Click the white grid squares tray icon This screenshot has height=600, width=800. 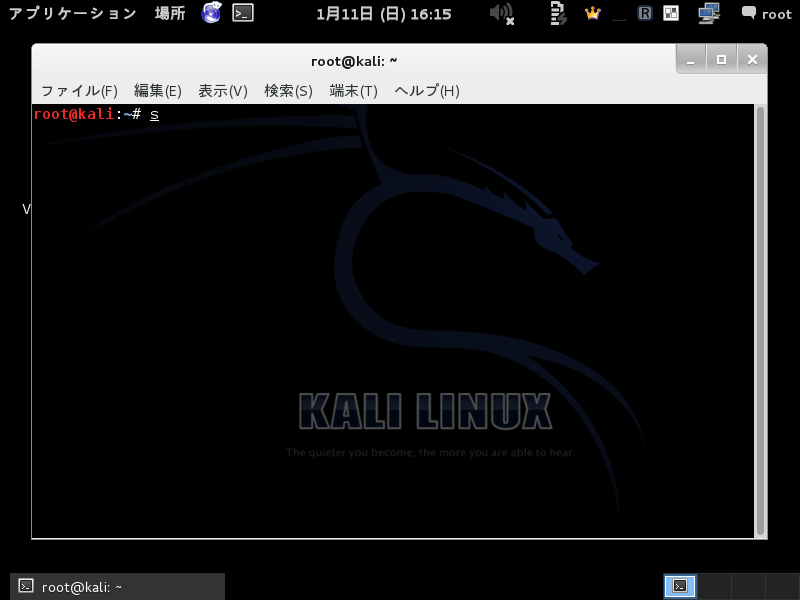(x=671, y=13)
